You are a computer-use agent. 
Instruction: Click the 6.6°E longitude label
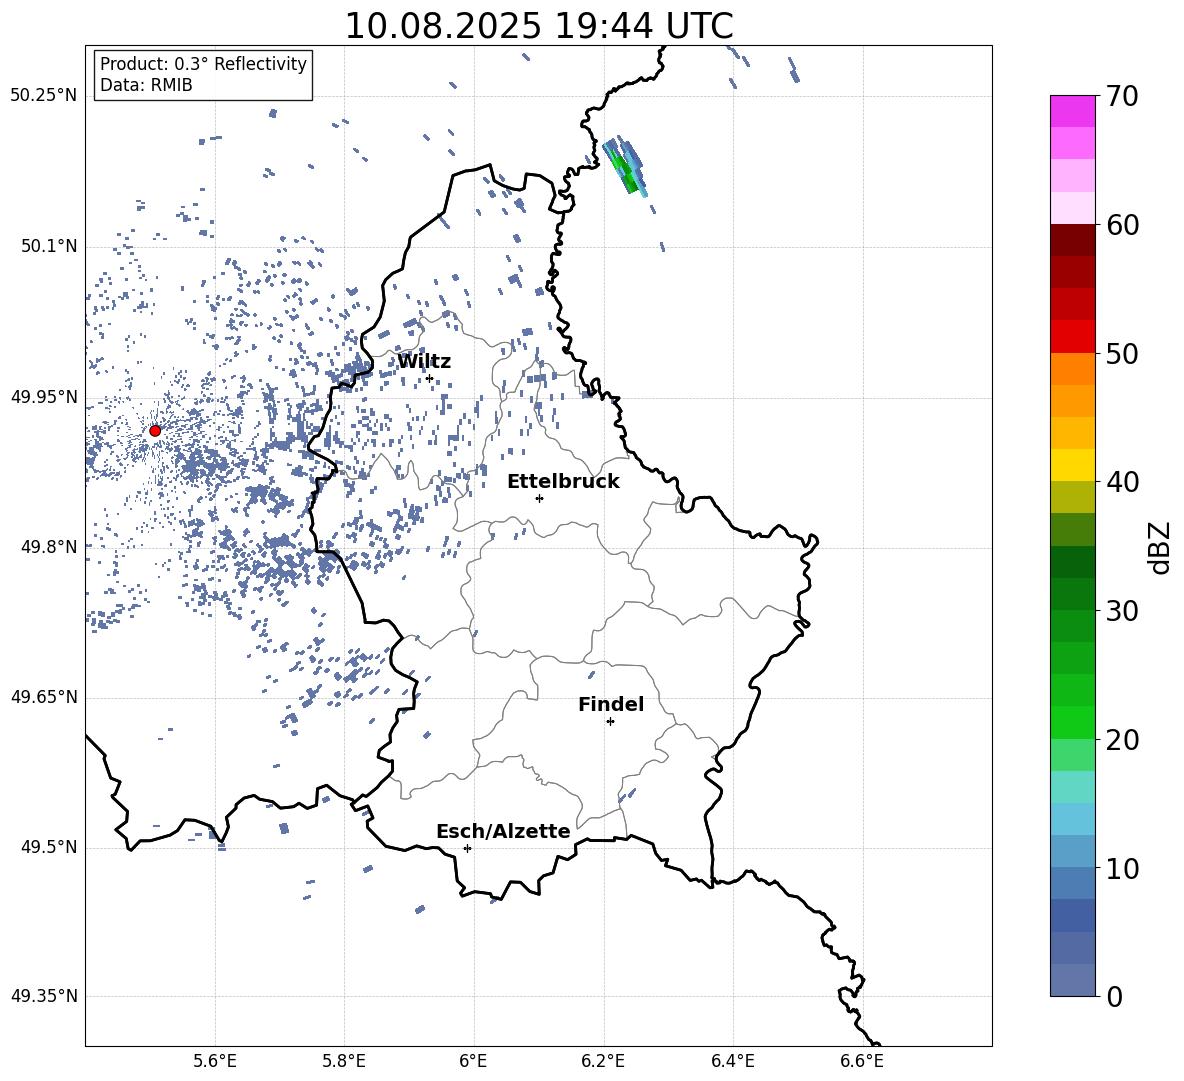pyautogui.click(x=862, y=1061)
